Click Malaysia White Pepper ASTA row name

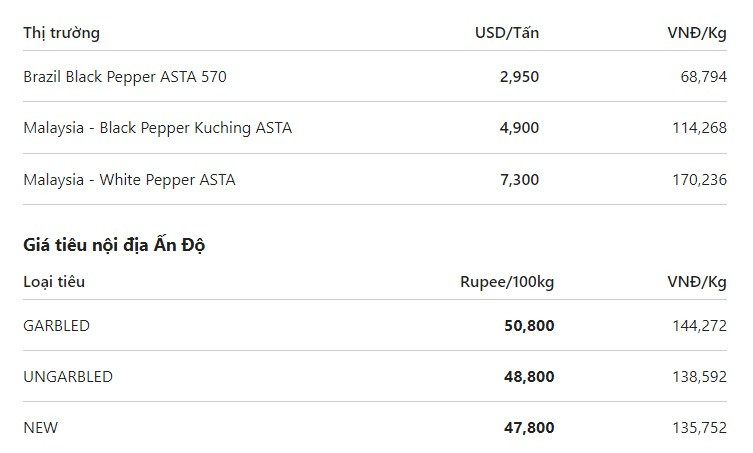(x=129, y=180)
